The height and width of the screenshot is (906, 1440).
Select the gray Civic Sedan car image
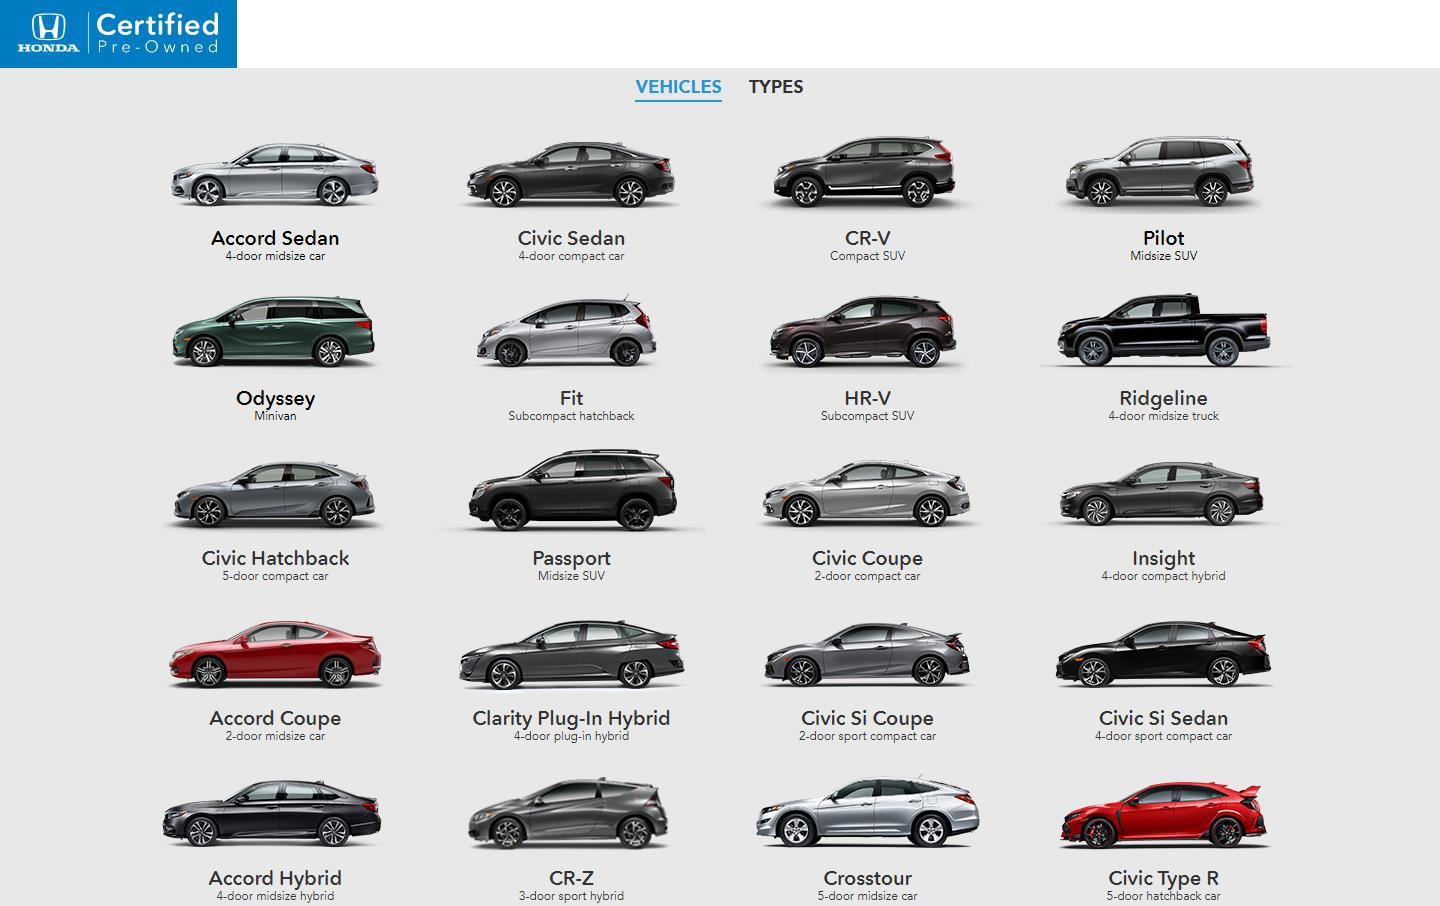click(571, 174)
